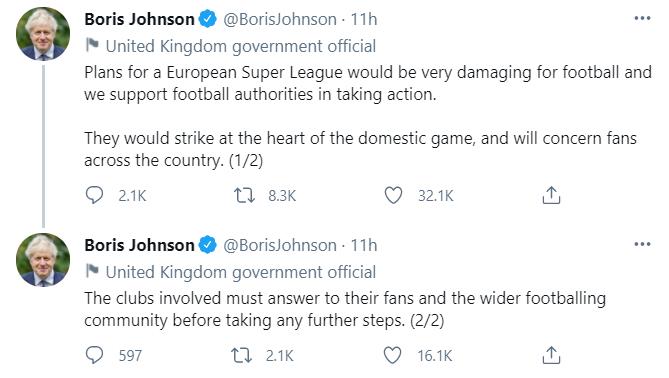
Task: Open more options menu on second tweet
Action: pyautogui.click(x=642, y=244)
